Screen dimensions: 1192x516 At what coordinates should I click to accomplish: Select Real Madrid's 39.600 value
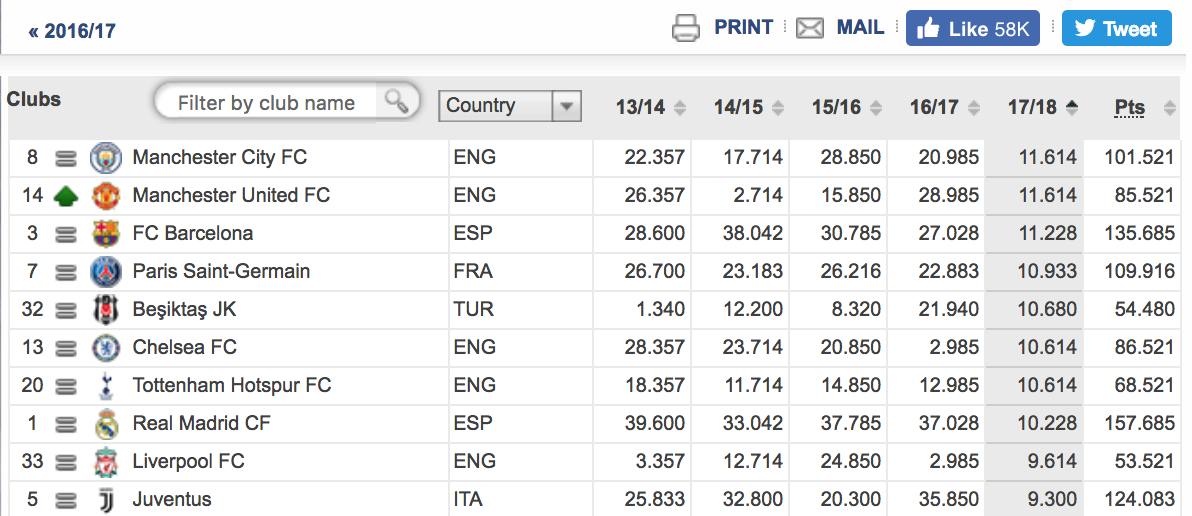coord(655,423)
